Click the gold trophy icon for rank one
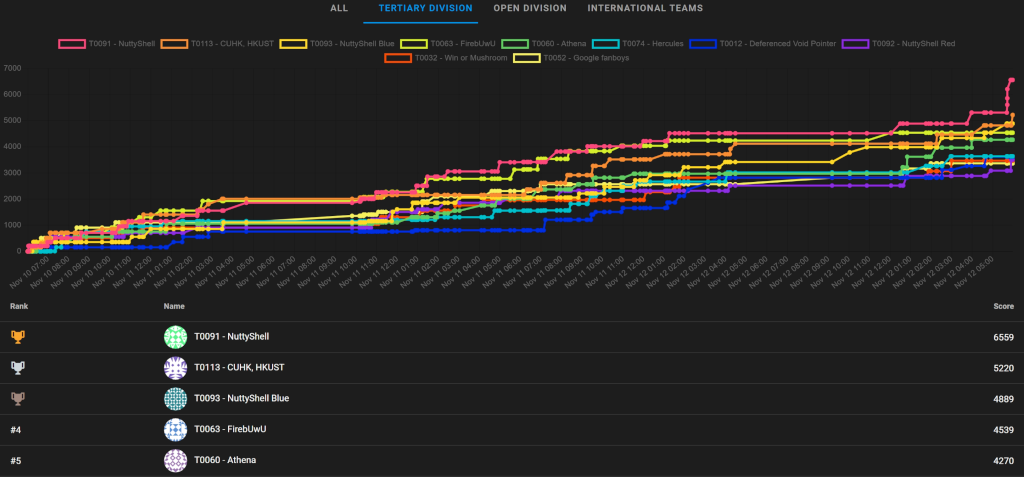Viewport: 1024px width, 477px height. point(17,337)
